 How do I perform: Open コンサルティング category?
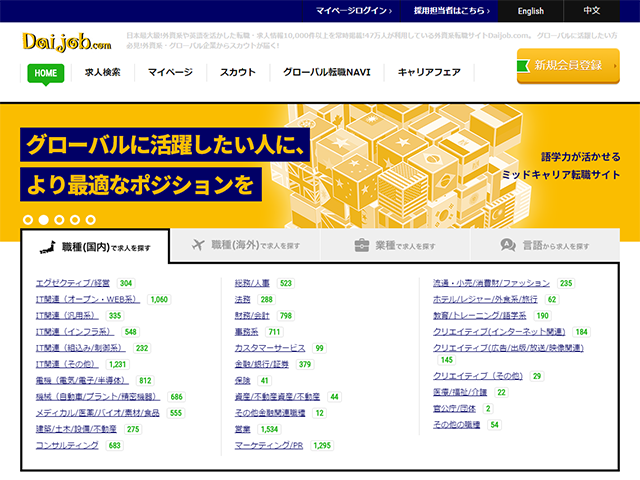(x=67, y=445)
